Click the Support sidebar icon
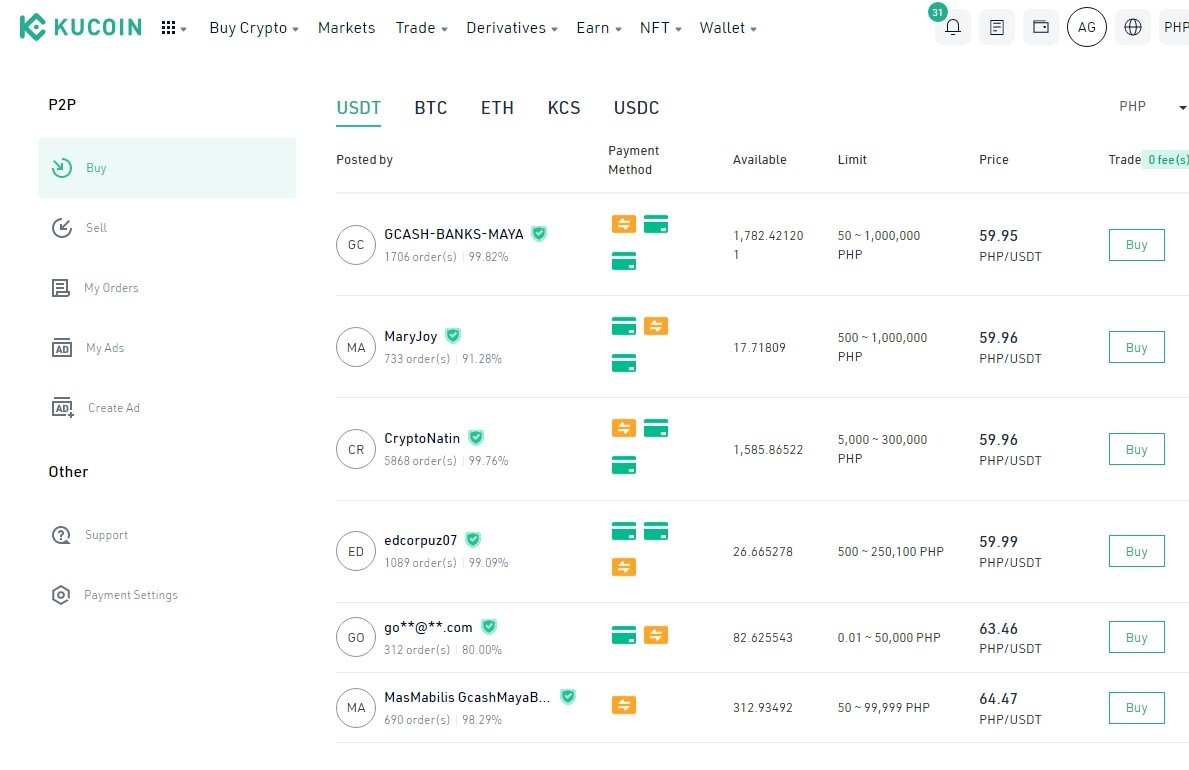 click(x=61, y=535)
